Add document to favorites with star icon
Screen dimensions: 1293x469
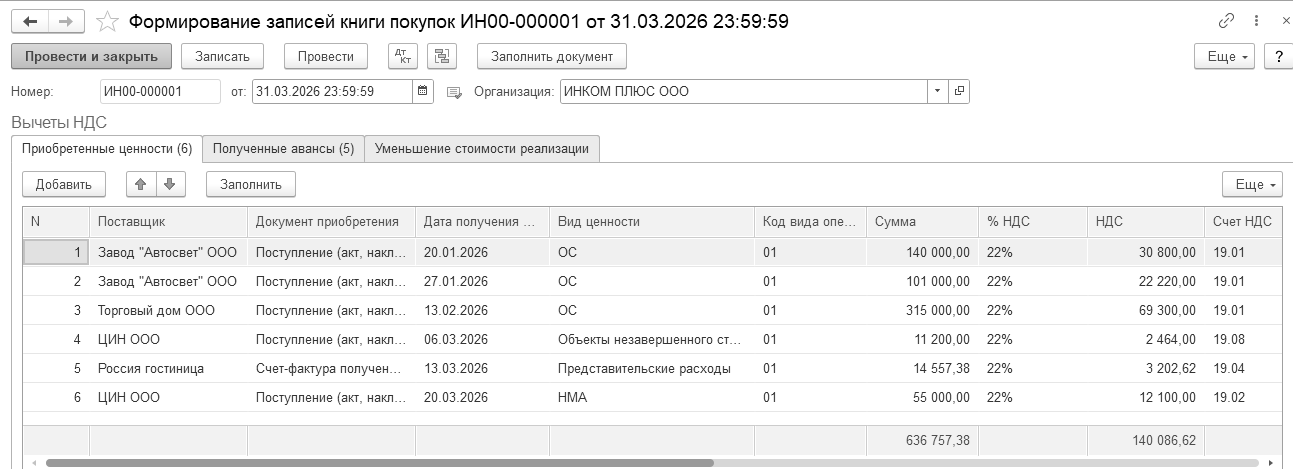(107, 21)
